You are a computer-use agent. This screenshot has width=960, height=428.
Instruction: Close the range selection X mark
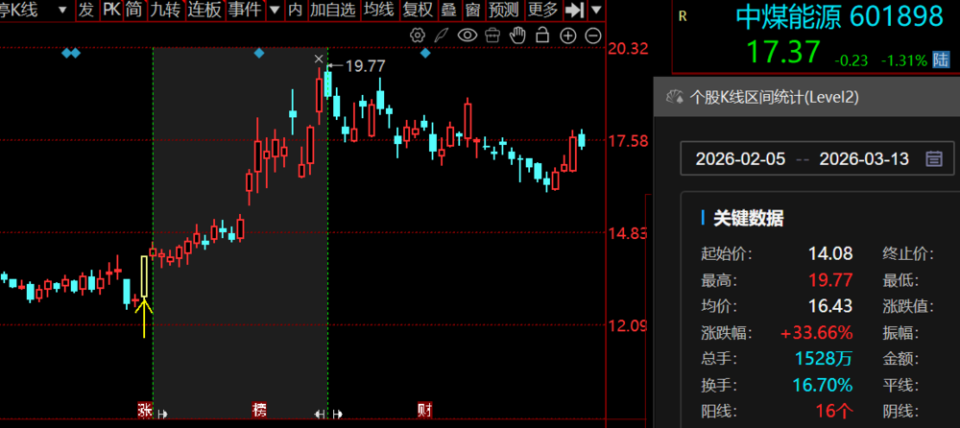[318, 59]
